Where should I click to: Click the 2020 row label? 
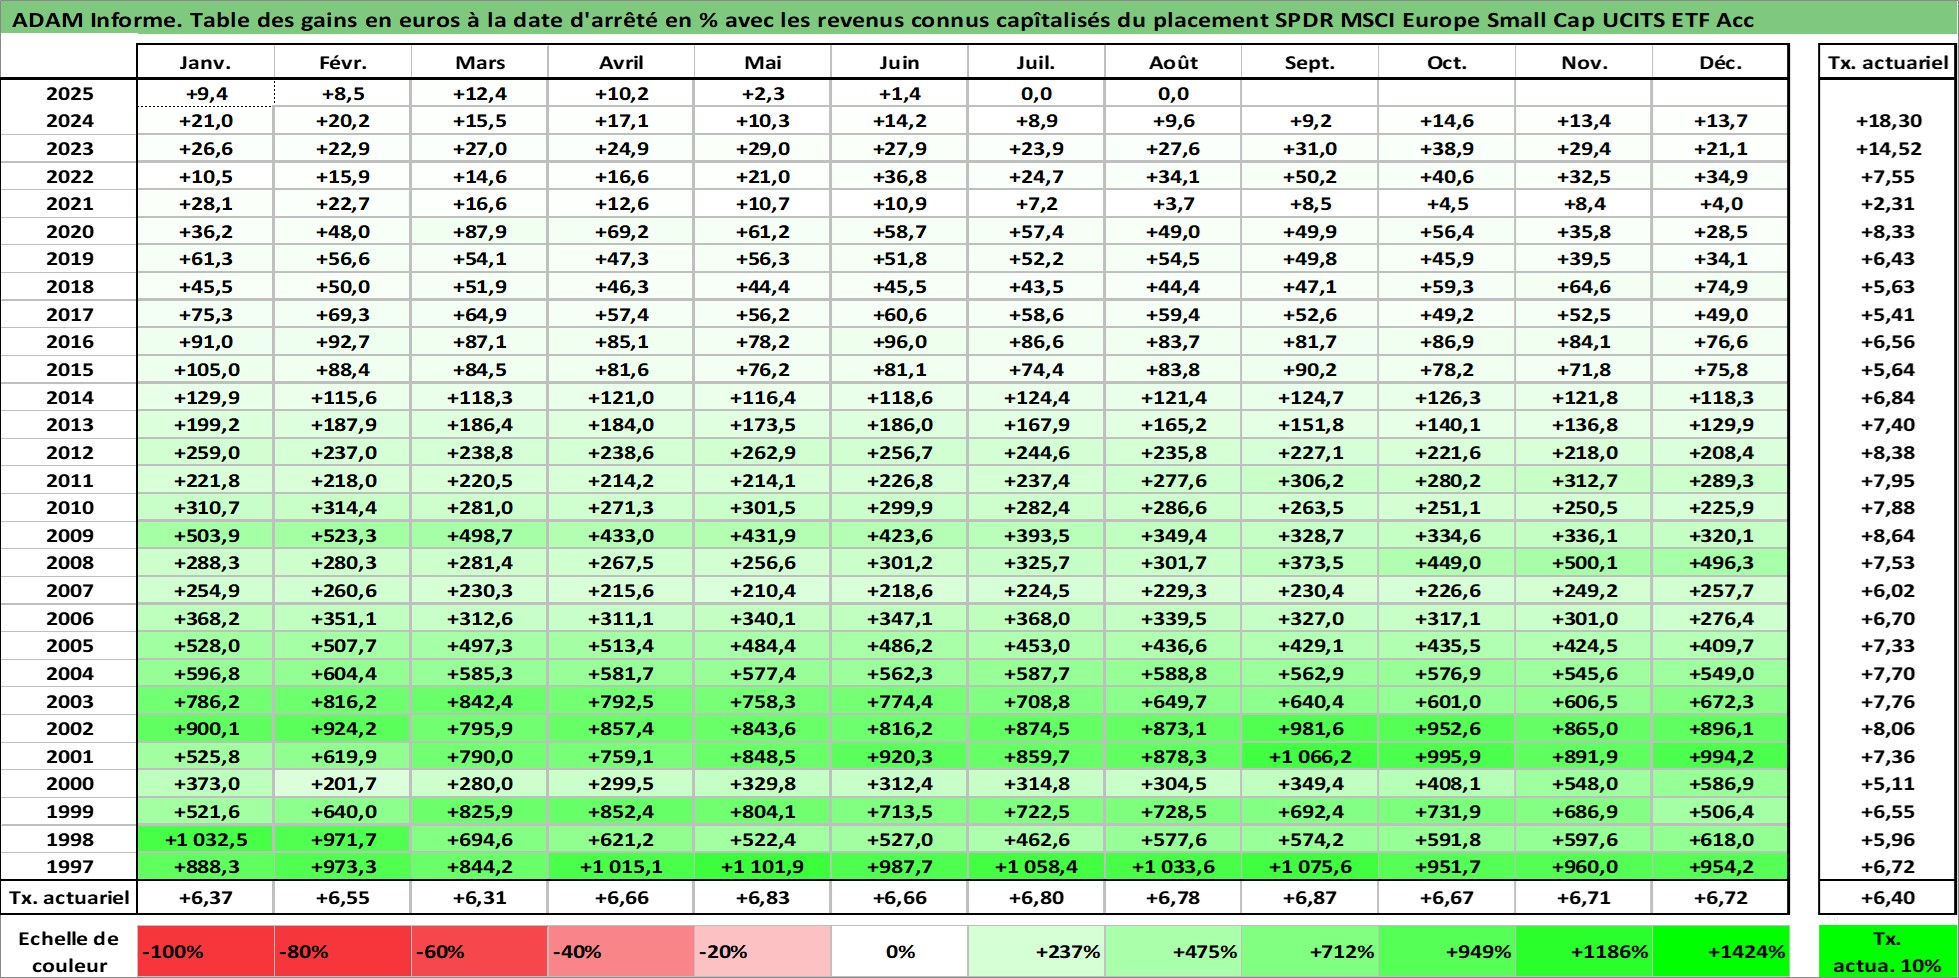point(69,232)
